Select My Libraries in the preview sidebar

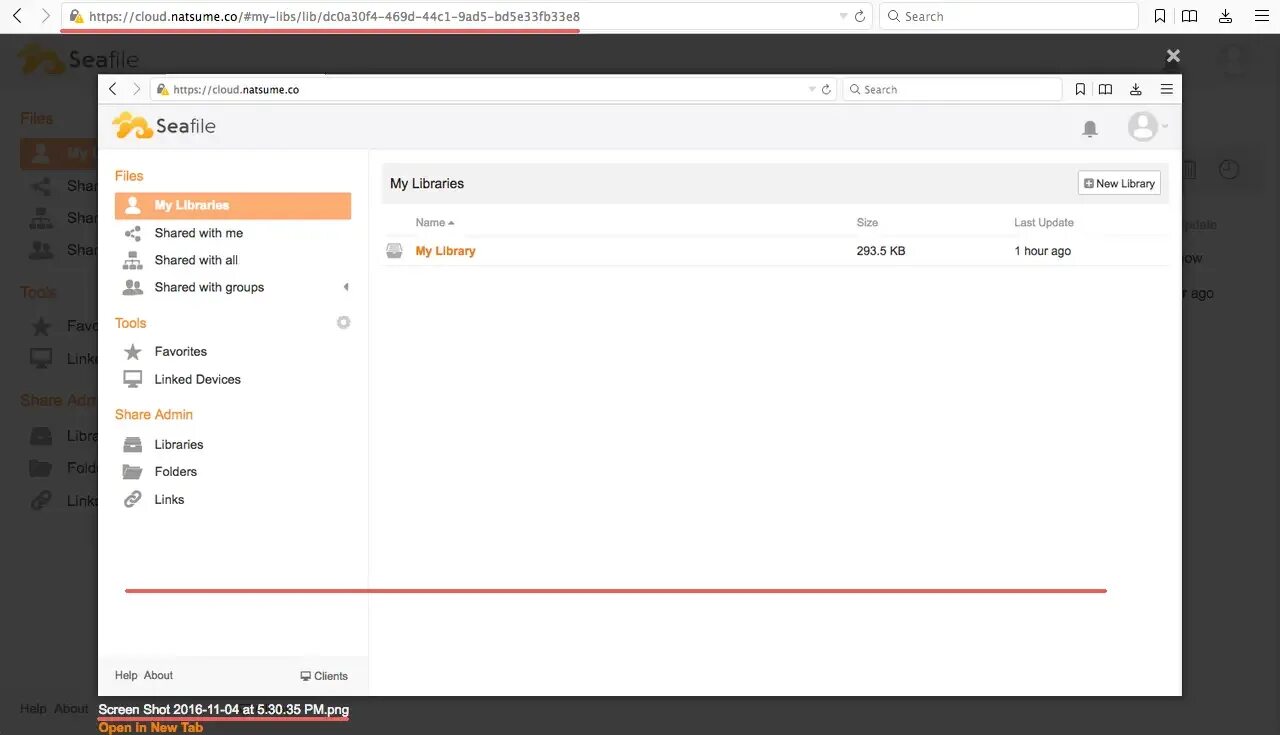[x=233, y=205]
